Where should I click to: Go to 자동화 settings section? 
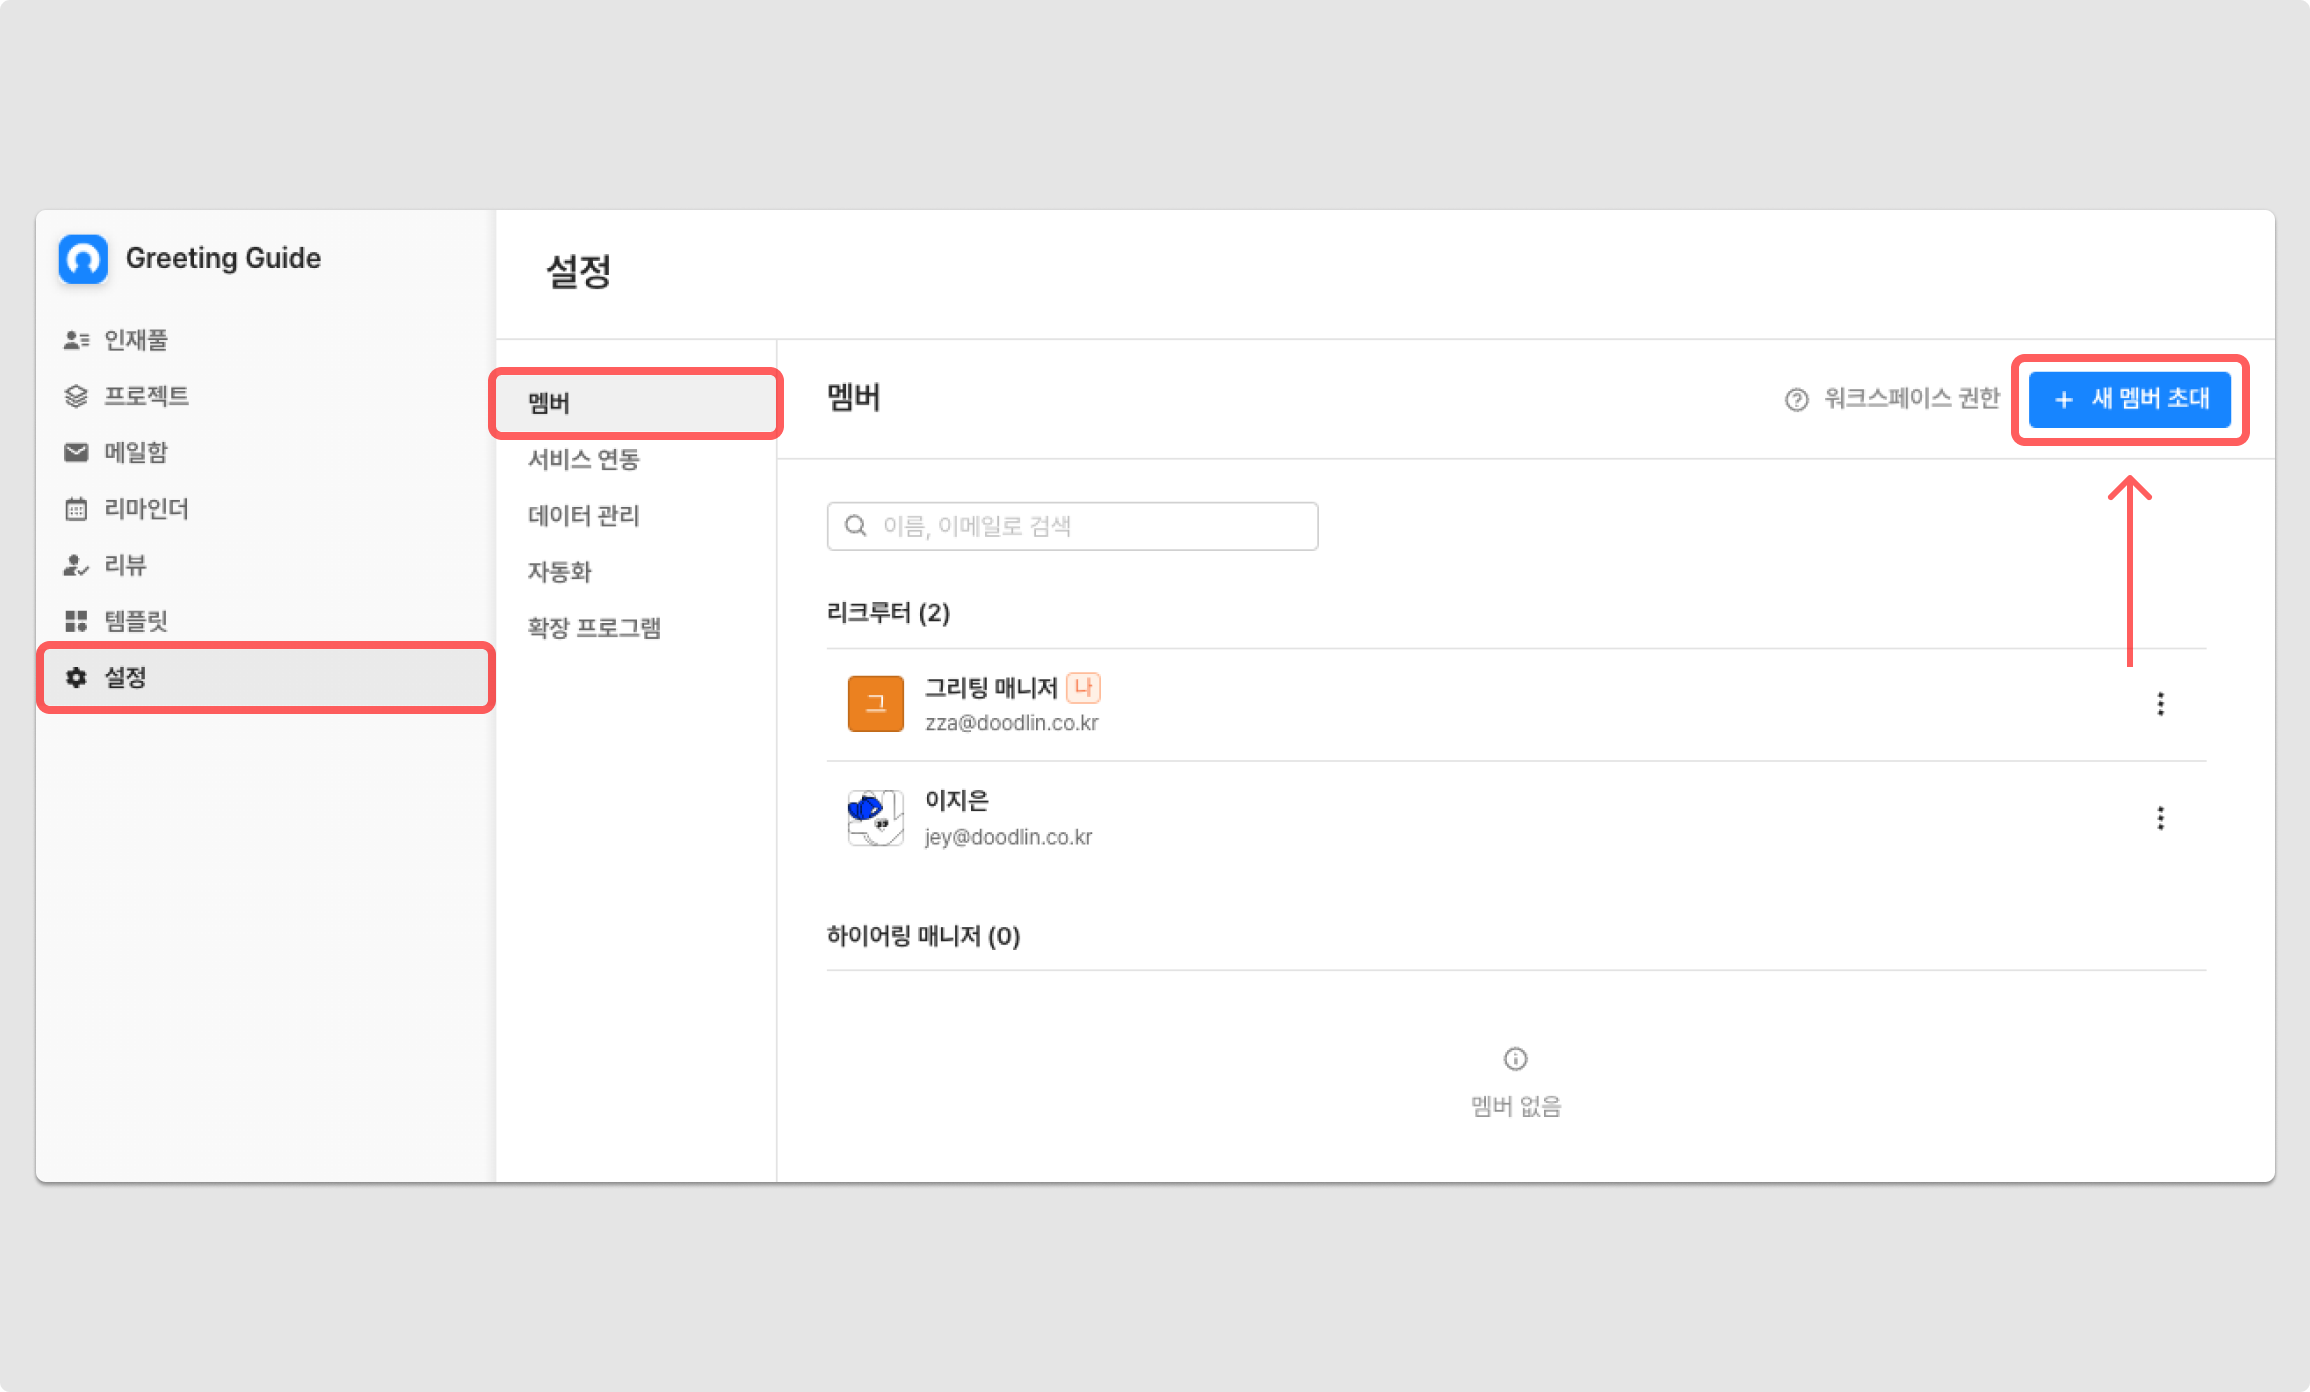[559, 571]
